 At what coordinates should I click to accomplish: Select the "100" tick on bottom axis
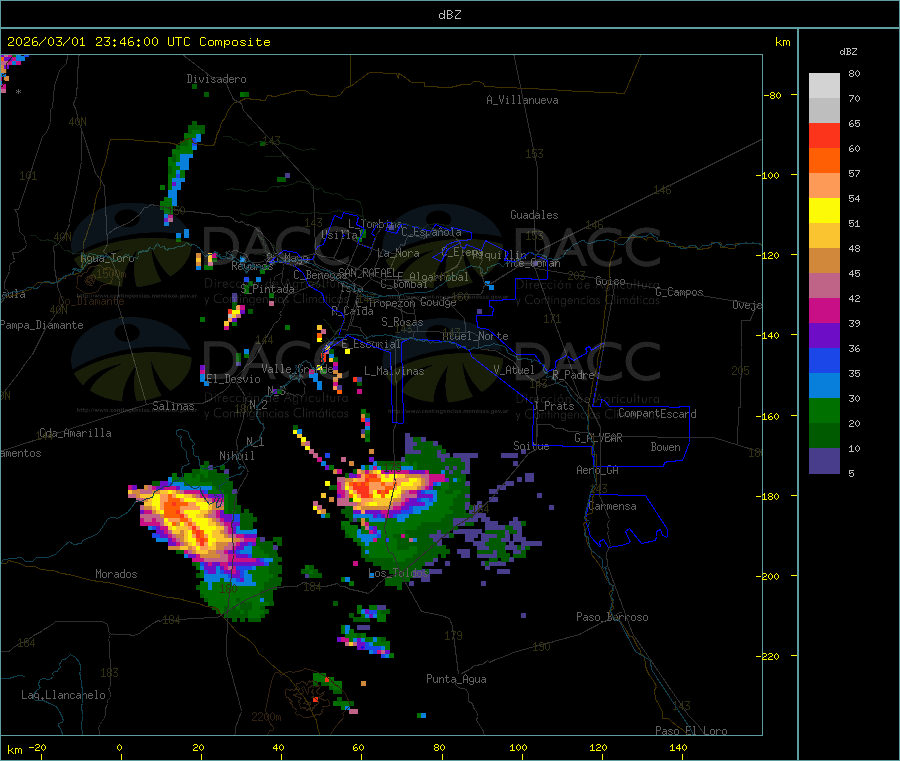[519, 747]
